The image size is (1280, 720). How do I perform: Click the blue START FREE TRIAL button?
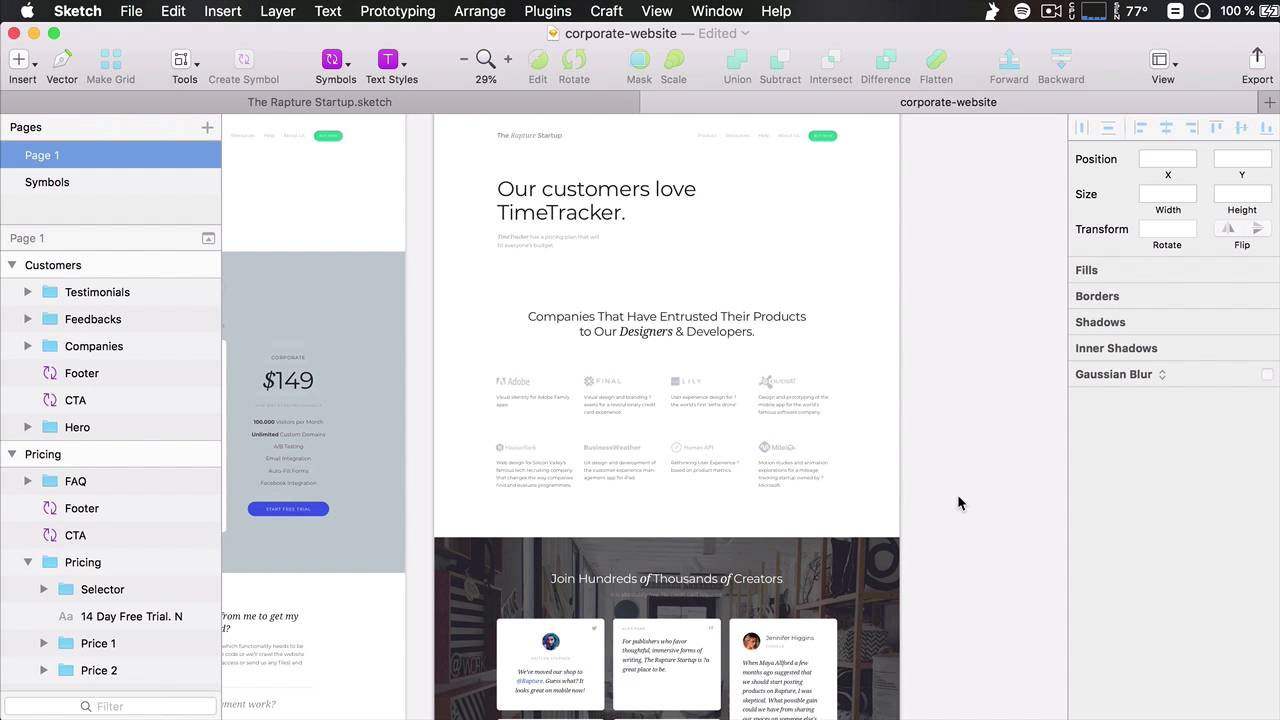click(288, 509)
